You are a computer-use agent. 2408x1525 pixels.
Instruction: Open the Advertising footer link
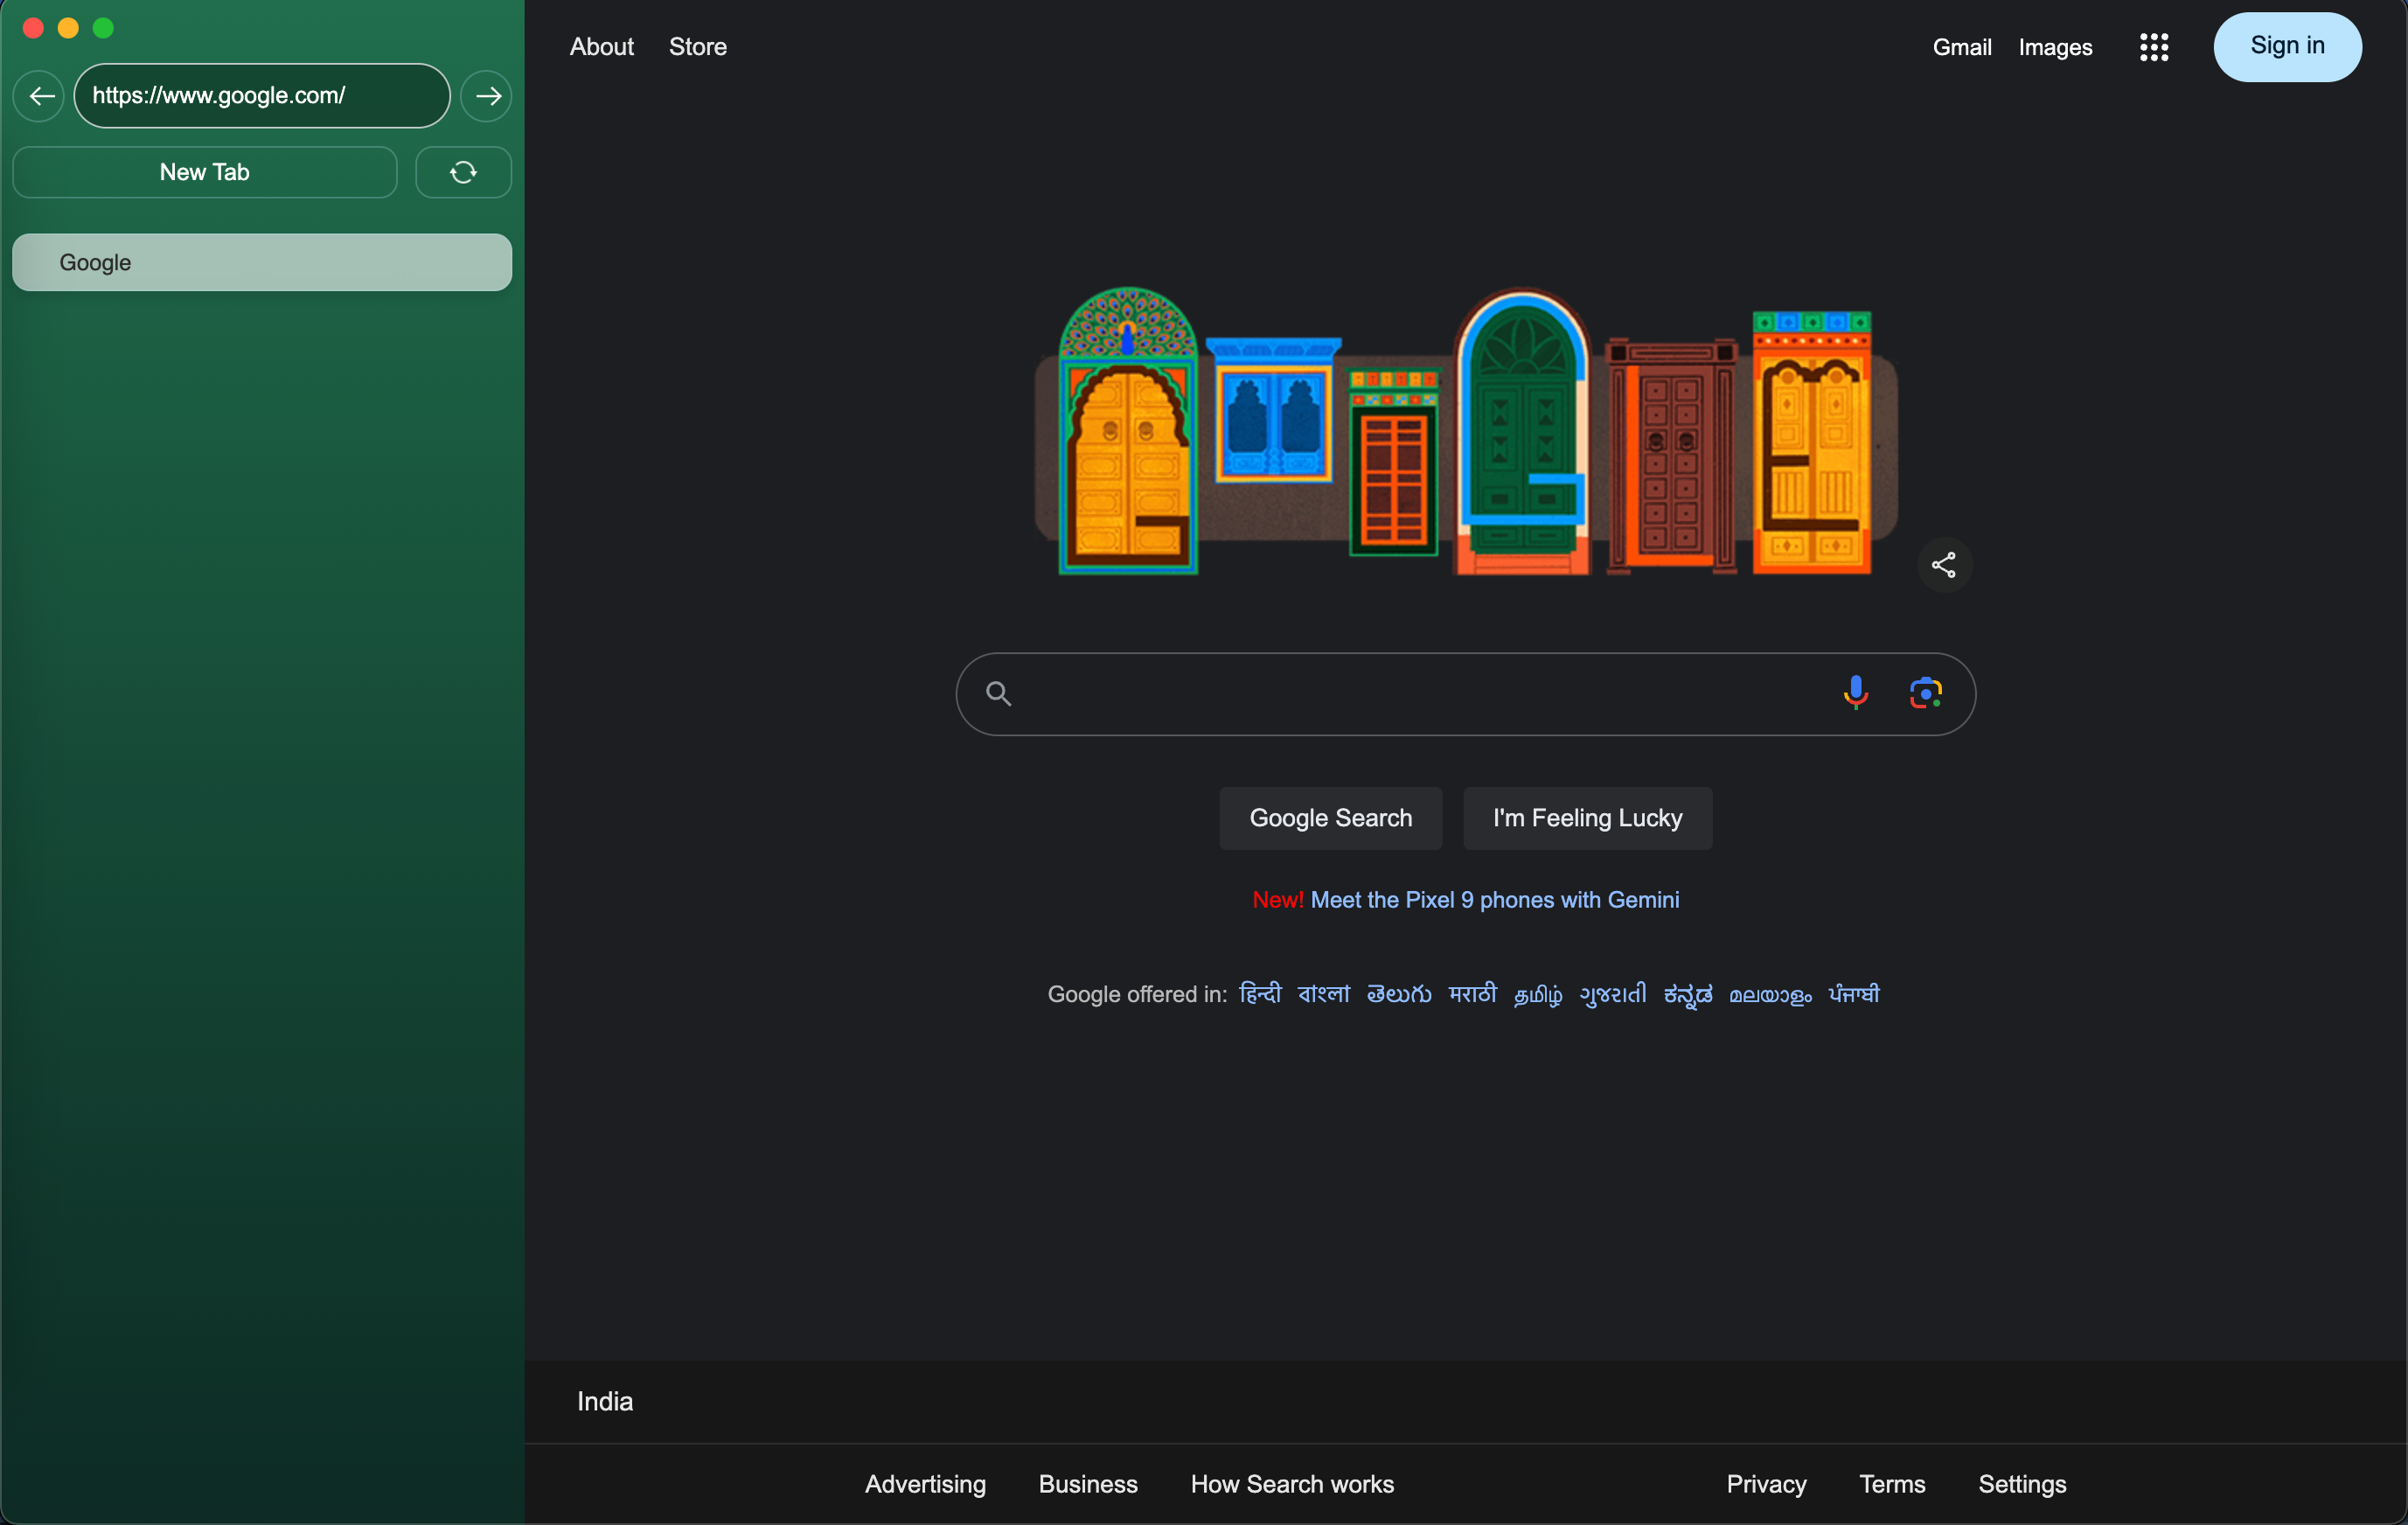coord(925,1484)
